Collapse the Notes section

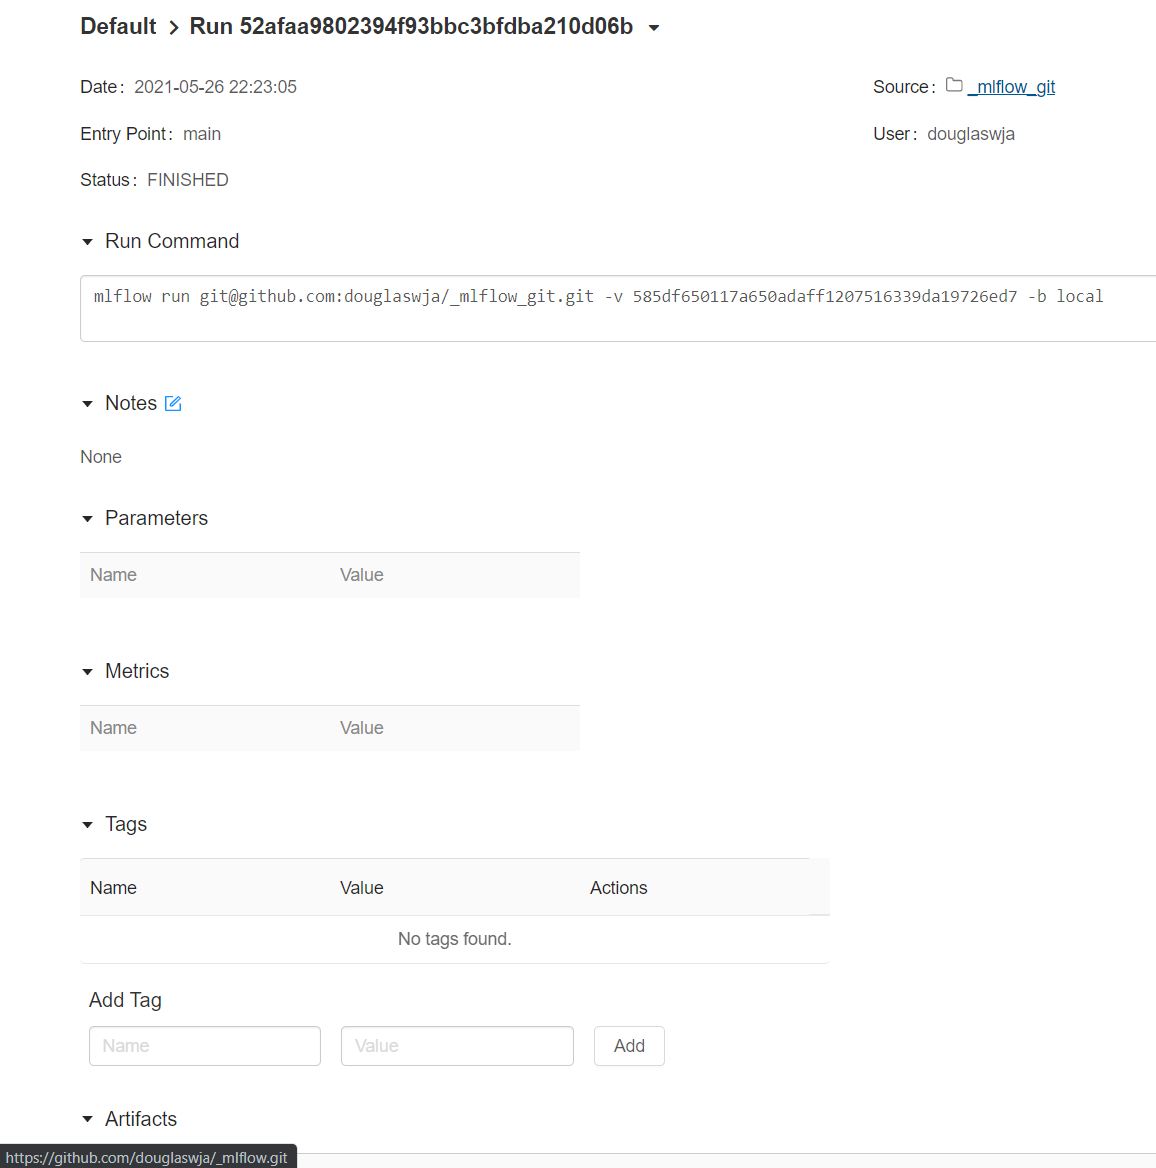[x=87, y=403]
